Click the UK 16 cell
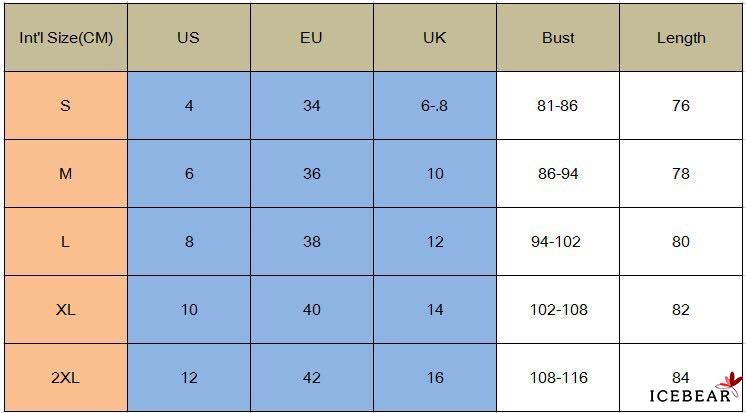The height and width of the screenshot is (413, 746). tap(434, 378)
